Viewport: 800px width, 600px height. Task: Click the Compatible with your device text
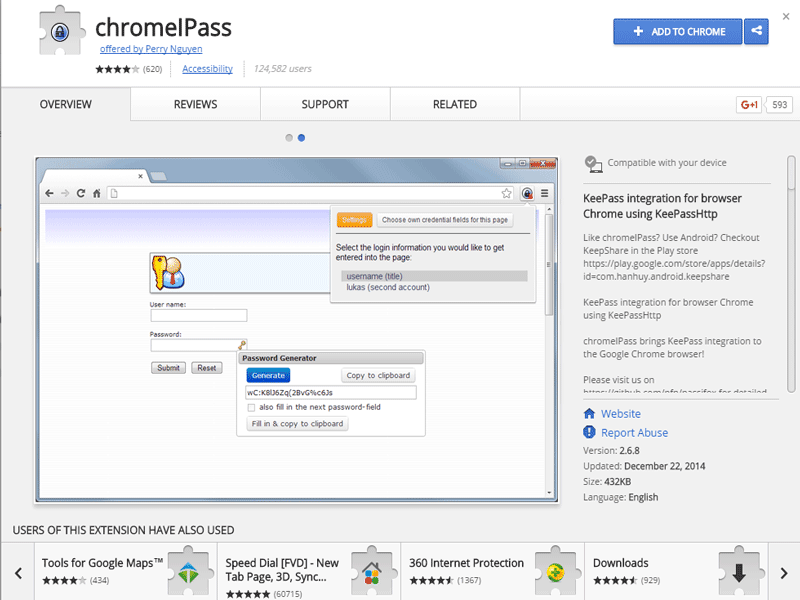pos(667,163)
